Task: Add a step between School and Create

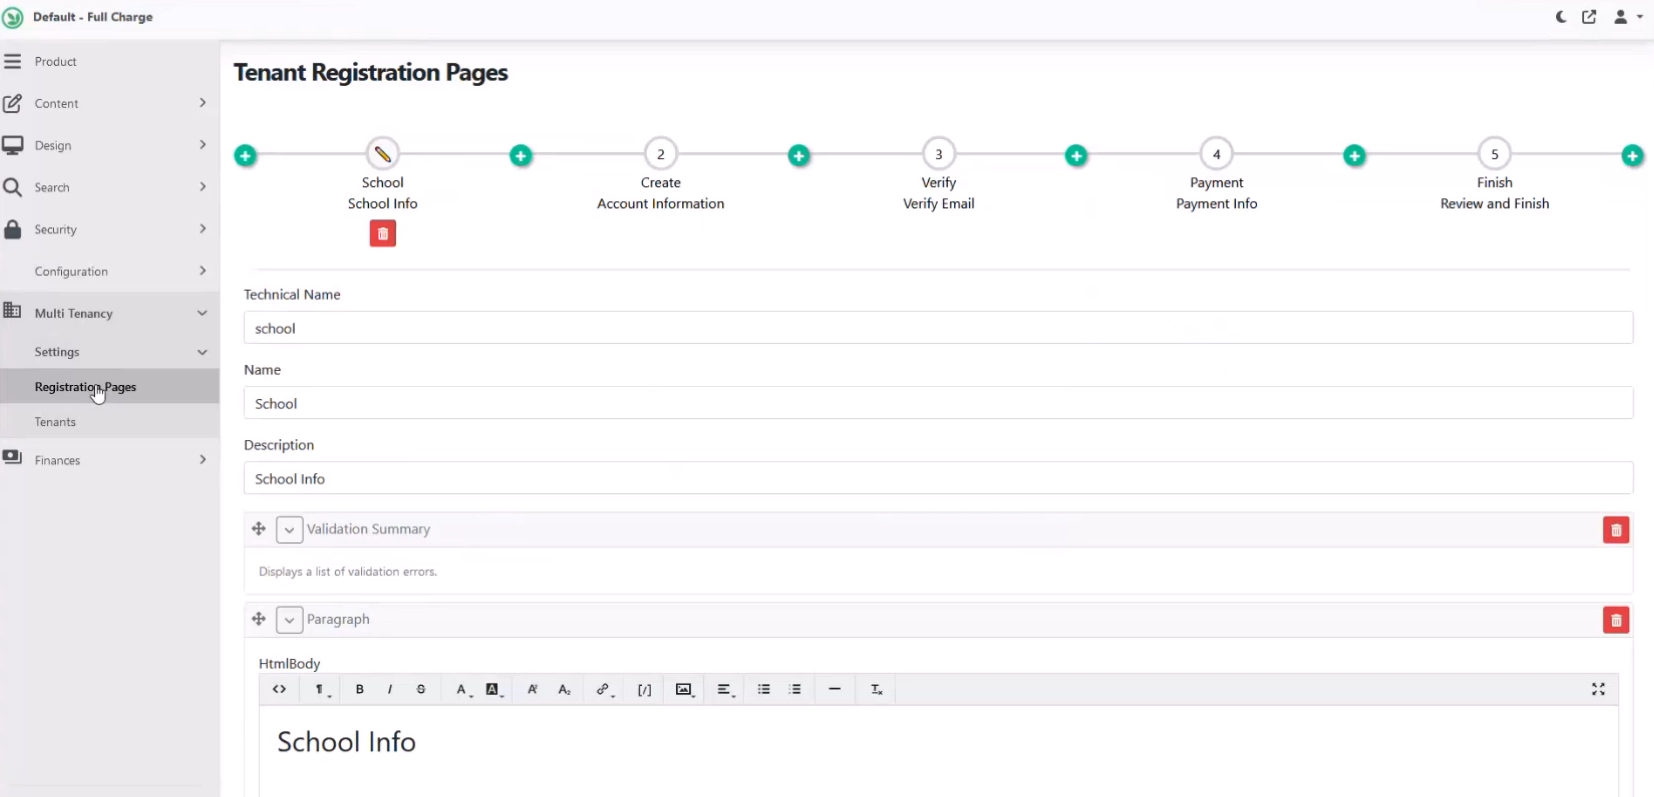Action: (x=521, y=156)
